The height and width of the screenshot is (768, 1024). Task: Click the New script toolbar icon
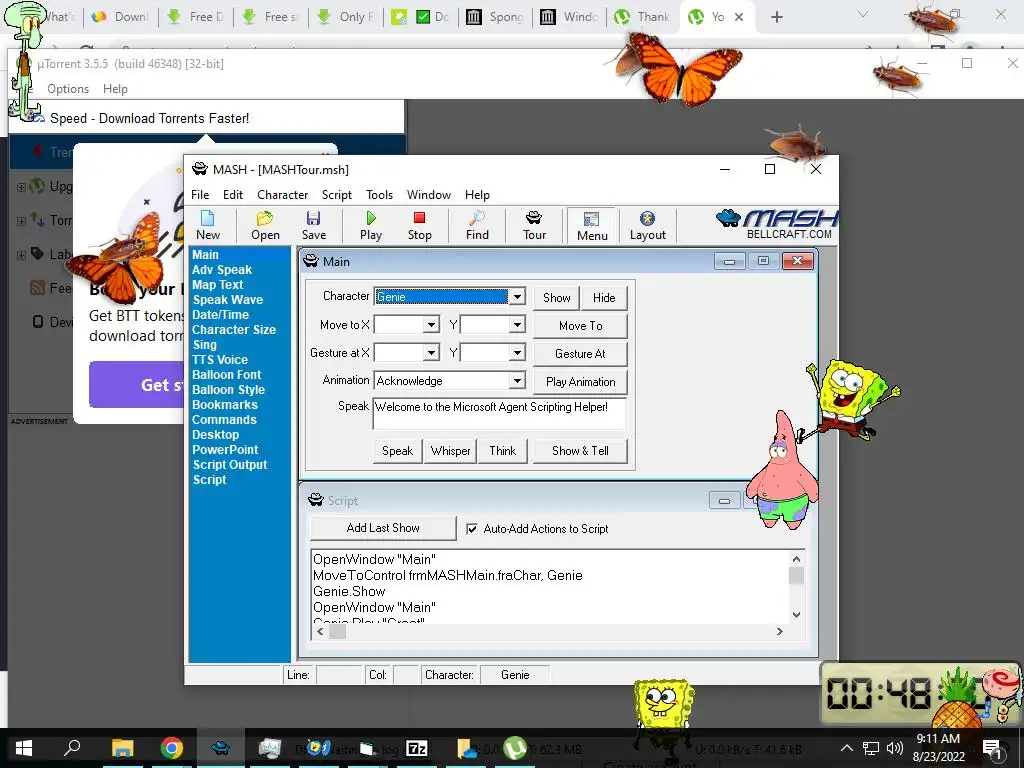point(208,225)
